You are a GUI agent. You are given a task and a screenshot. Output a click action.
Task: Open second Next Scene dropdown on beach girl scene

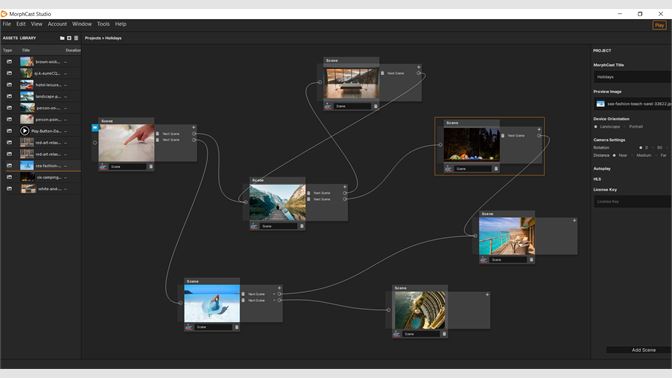[x=274, y=301]
